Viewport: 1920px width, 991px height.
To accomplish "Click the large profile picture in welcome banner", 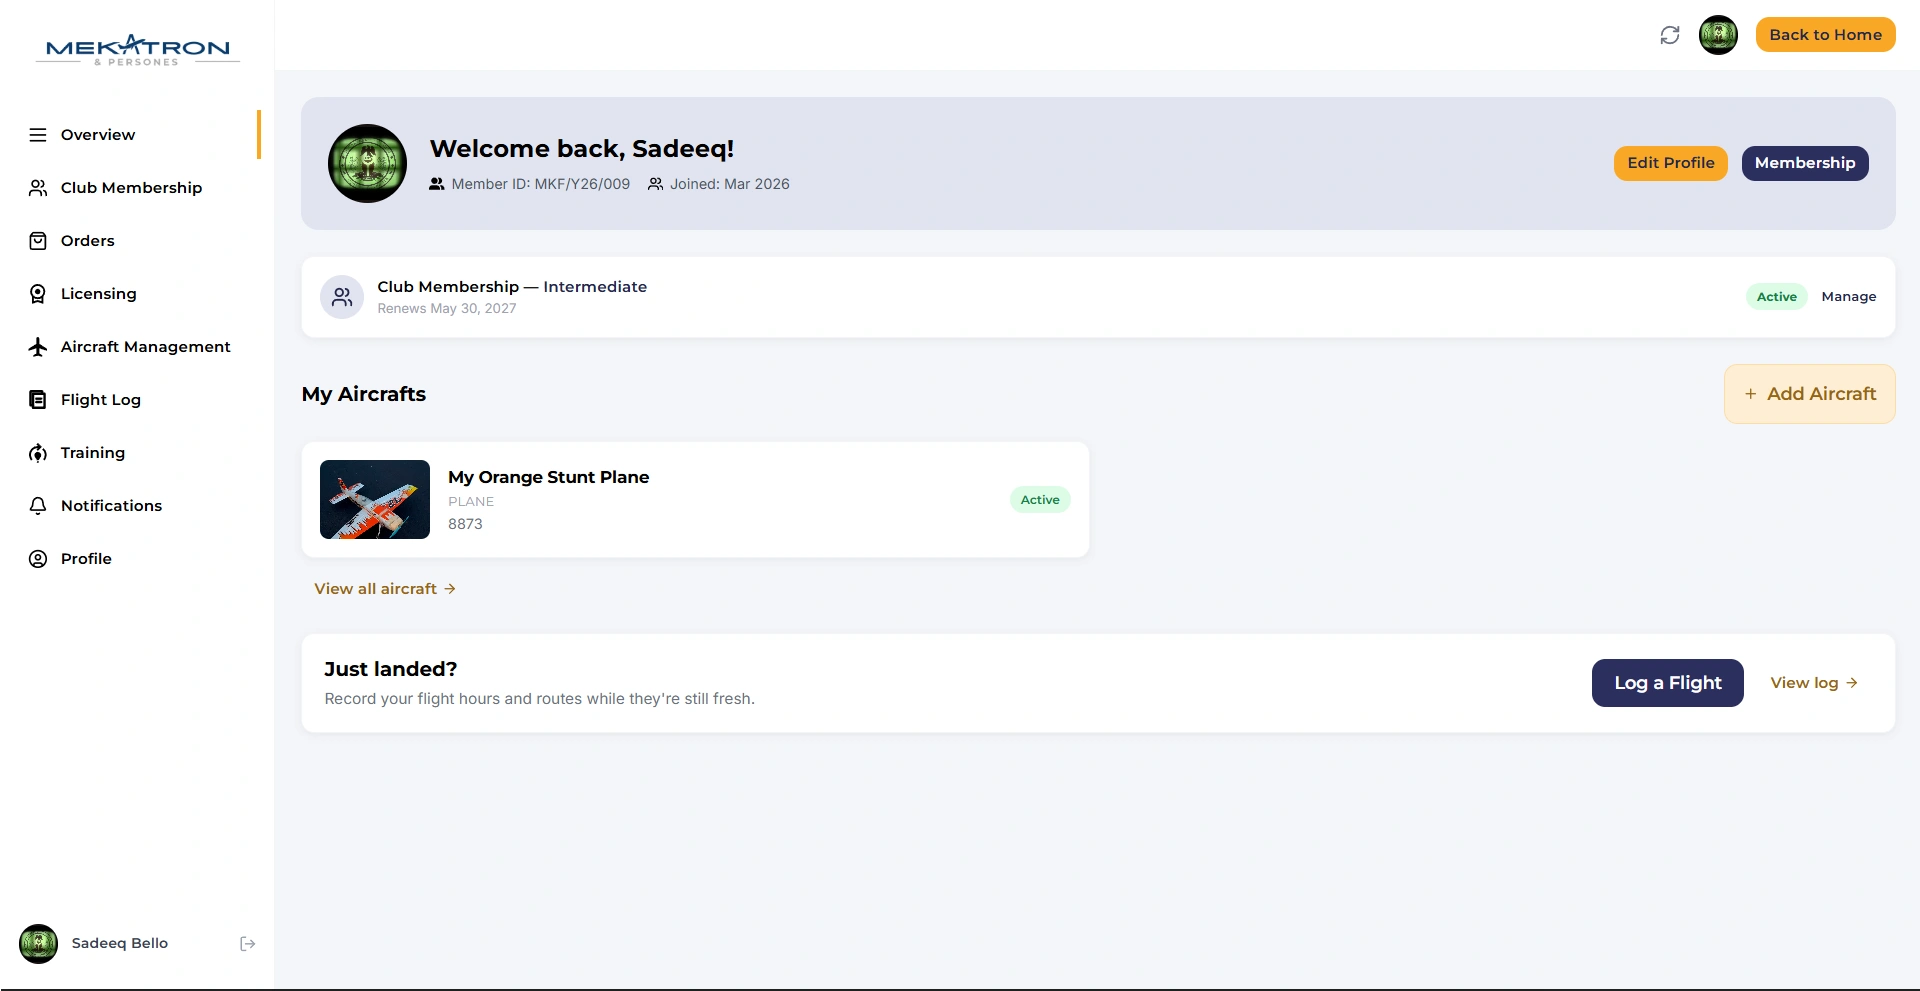I will 368,164.
